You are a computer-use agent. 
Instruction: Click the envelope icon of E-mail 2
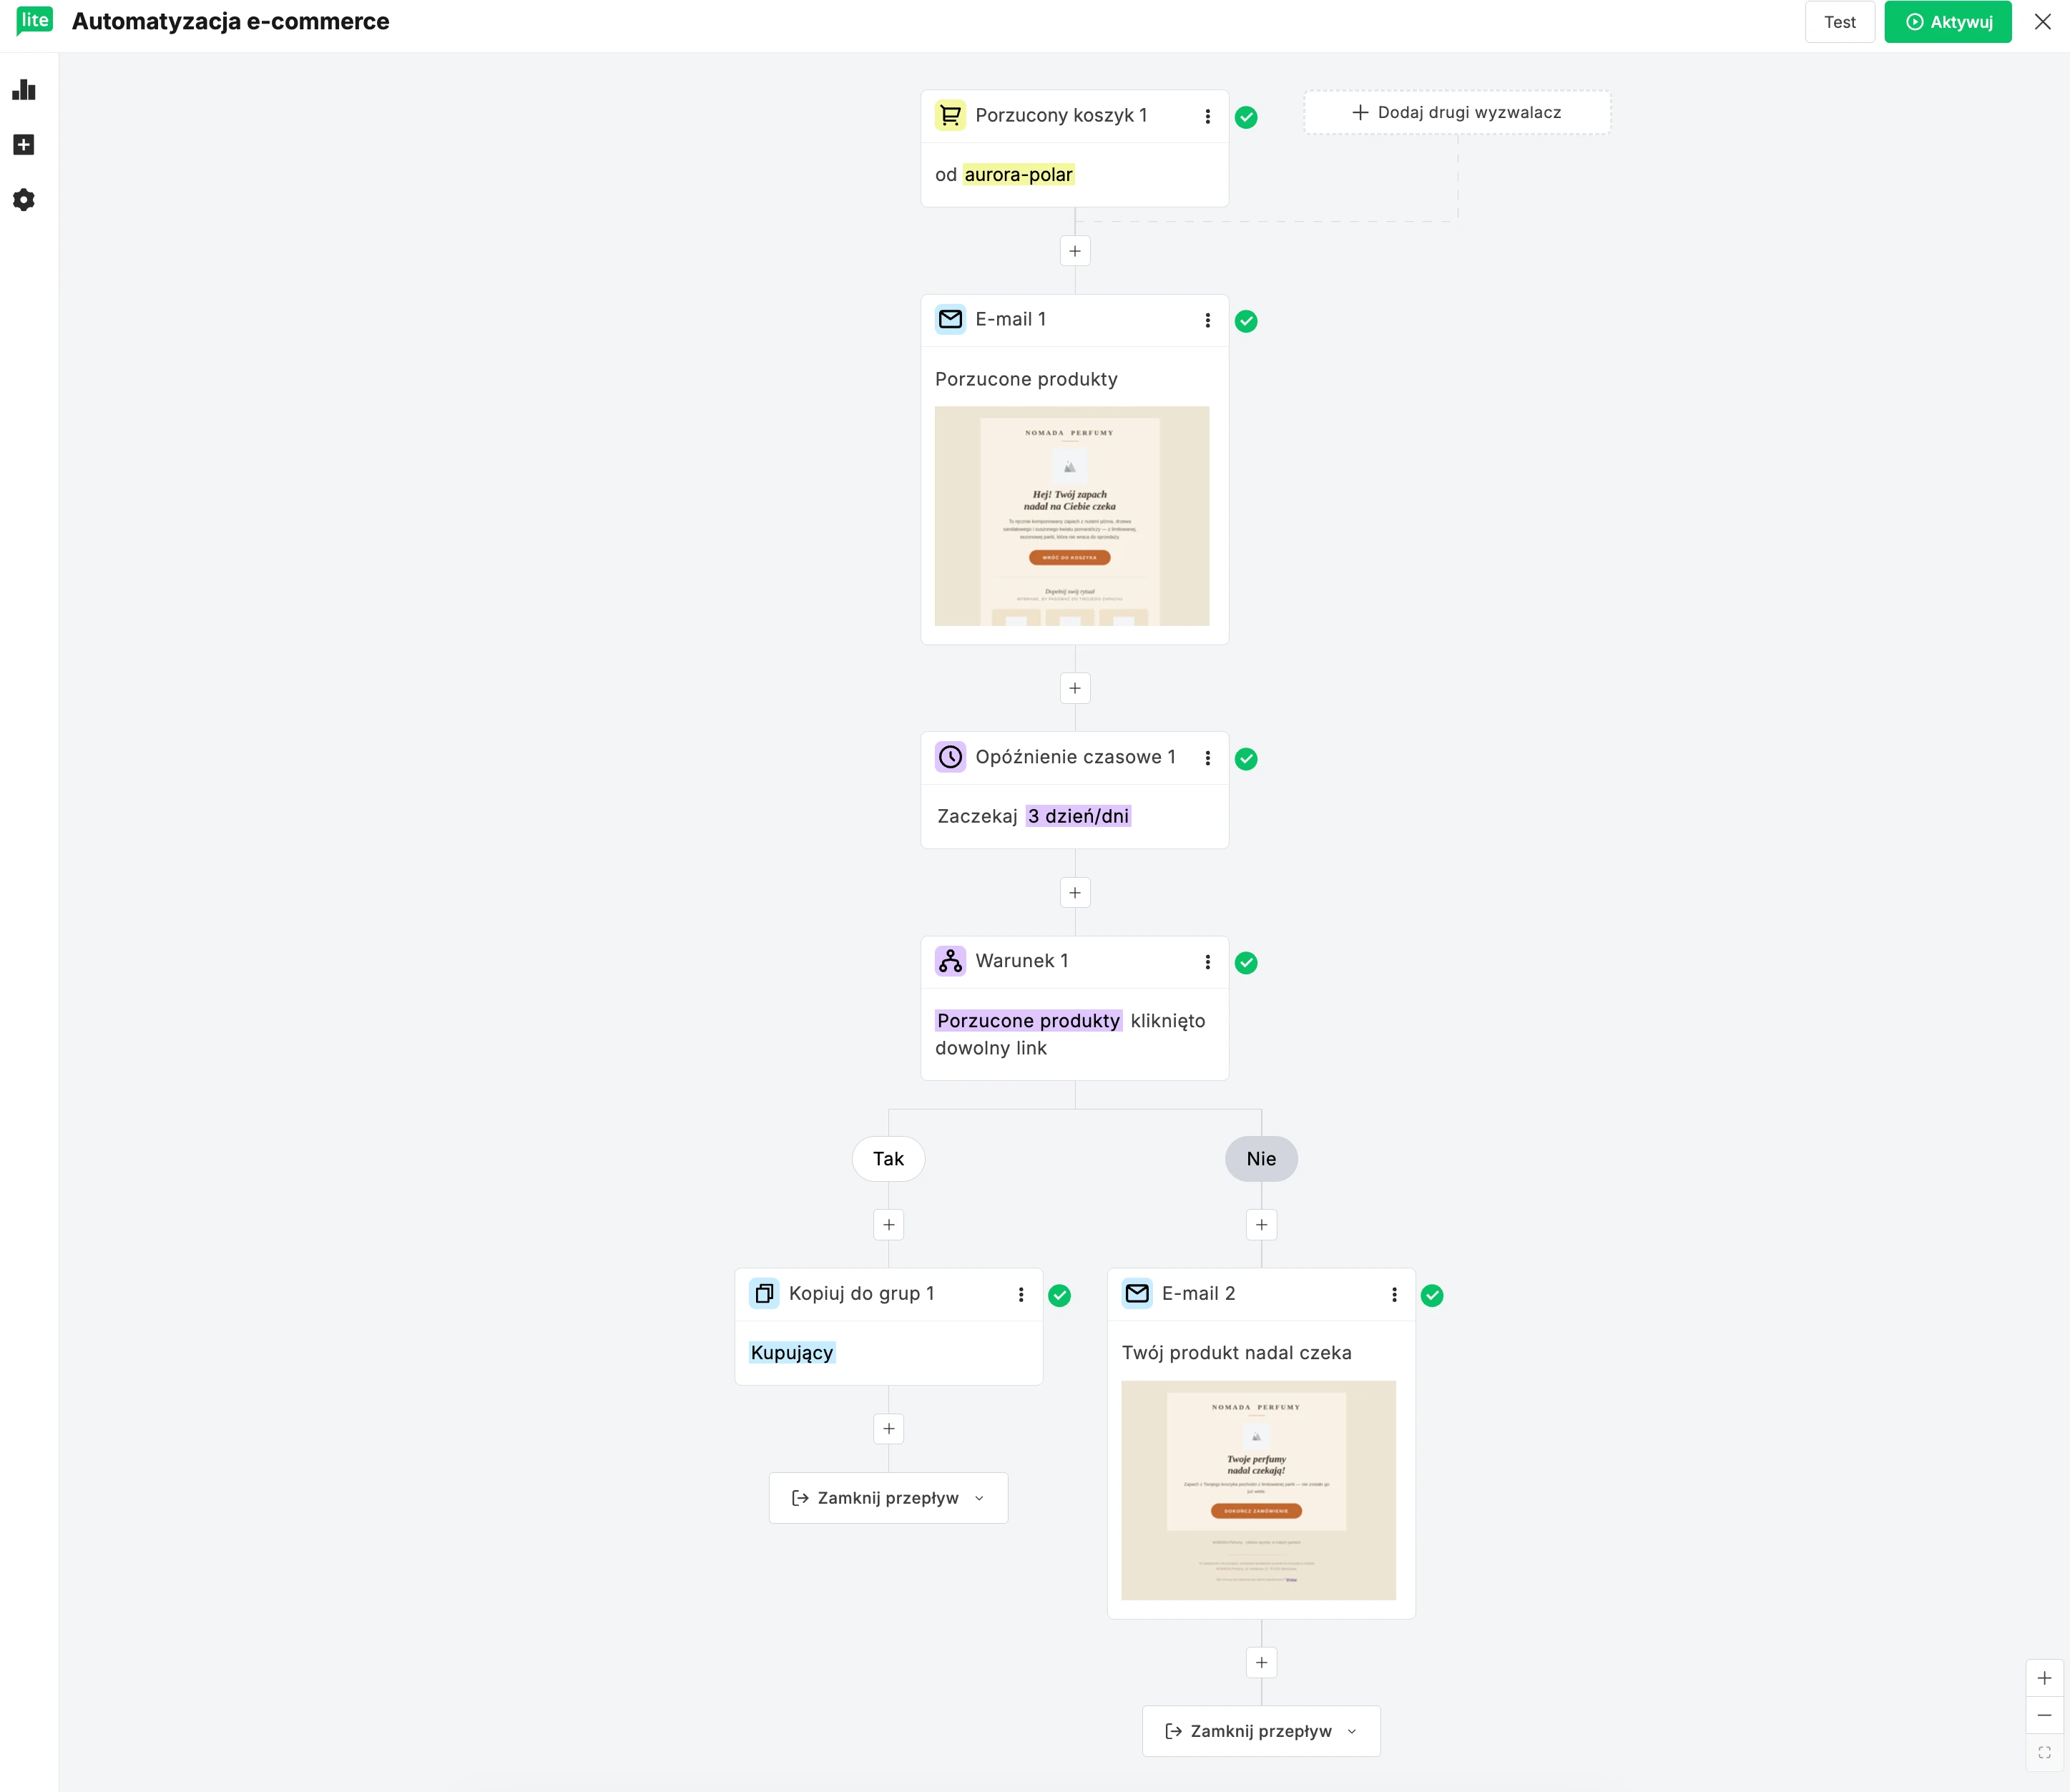[x=1137, y=1294]
